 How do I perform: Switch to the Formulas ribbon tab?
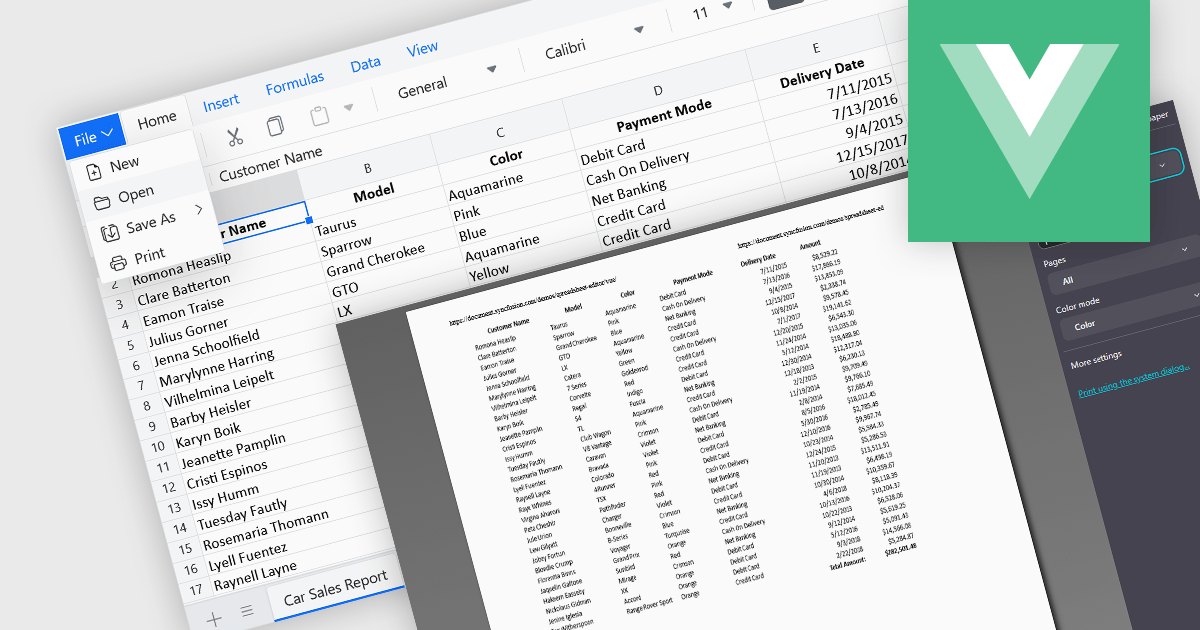coord(294,84)
